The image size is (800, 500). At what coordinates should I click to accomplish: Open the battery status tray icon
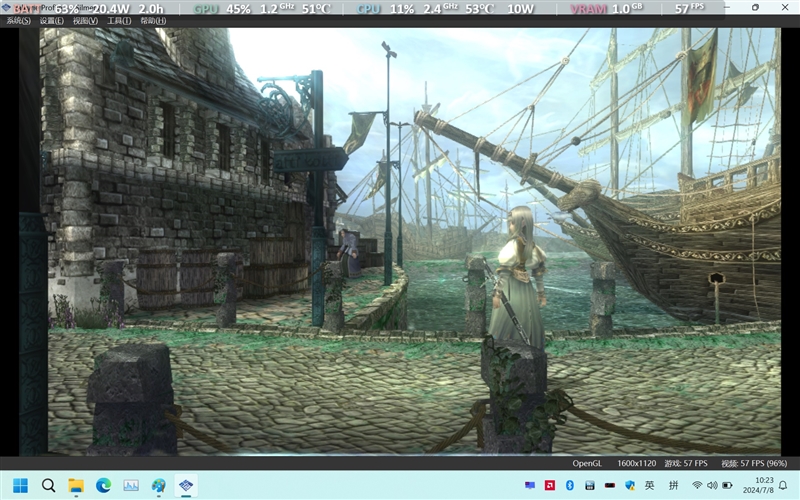(x=728, y=485)
